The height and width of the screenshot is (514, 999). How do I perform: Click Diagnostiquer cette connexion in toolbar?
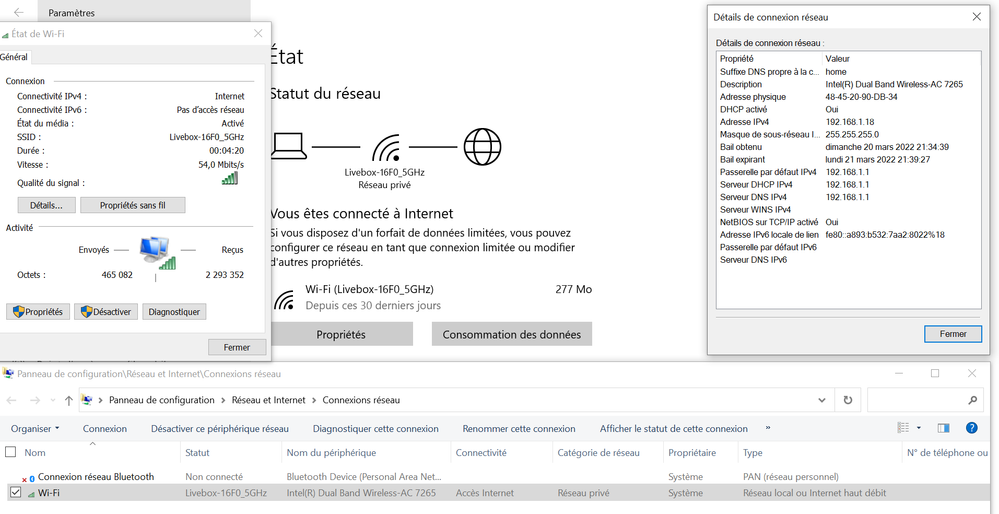pyautogui.click(x=375, y=429)
